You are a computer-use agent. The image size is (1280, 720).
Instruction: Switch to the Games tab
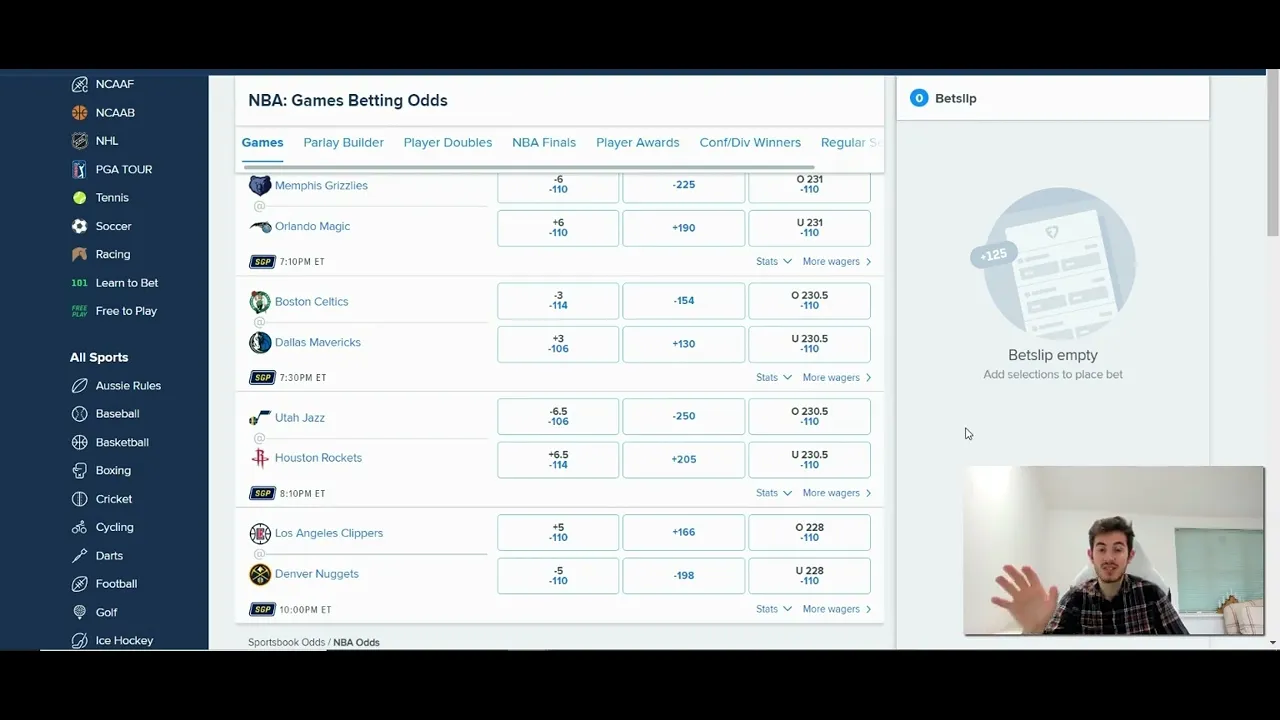point(262,142)
